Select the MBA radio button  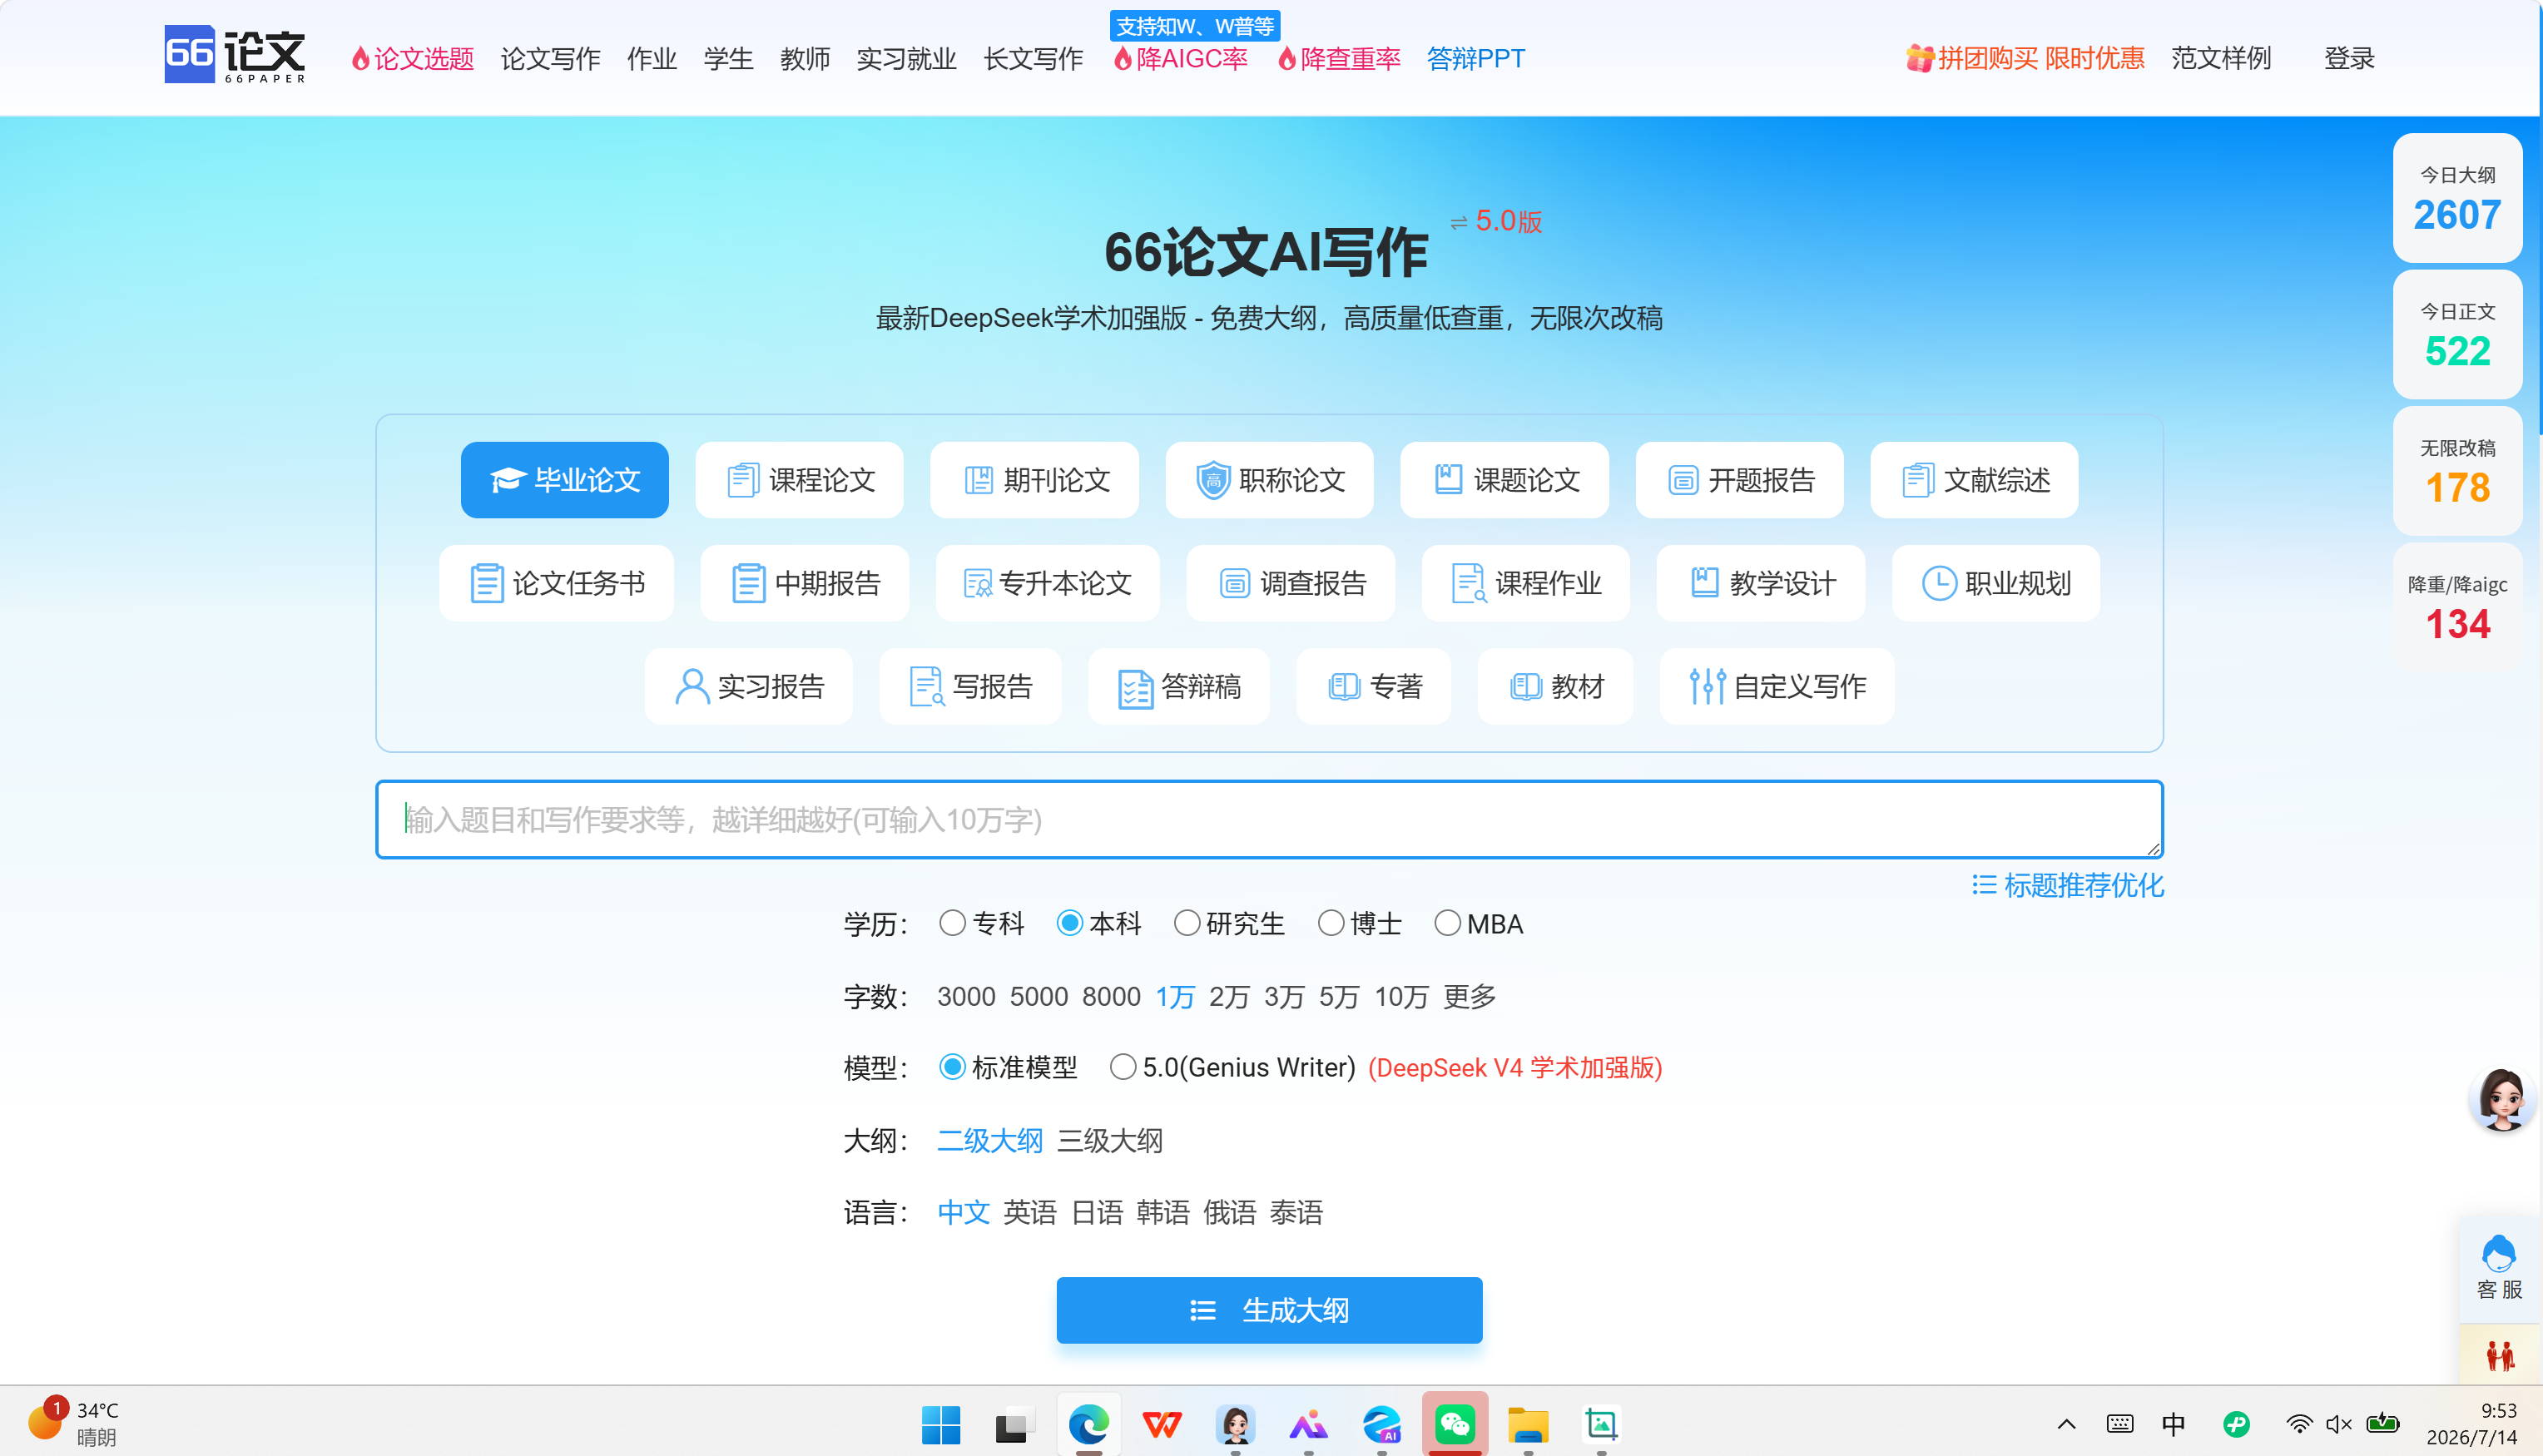1447,923
